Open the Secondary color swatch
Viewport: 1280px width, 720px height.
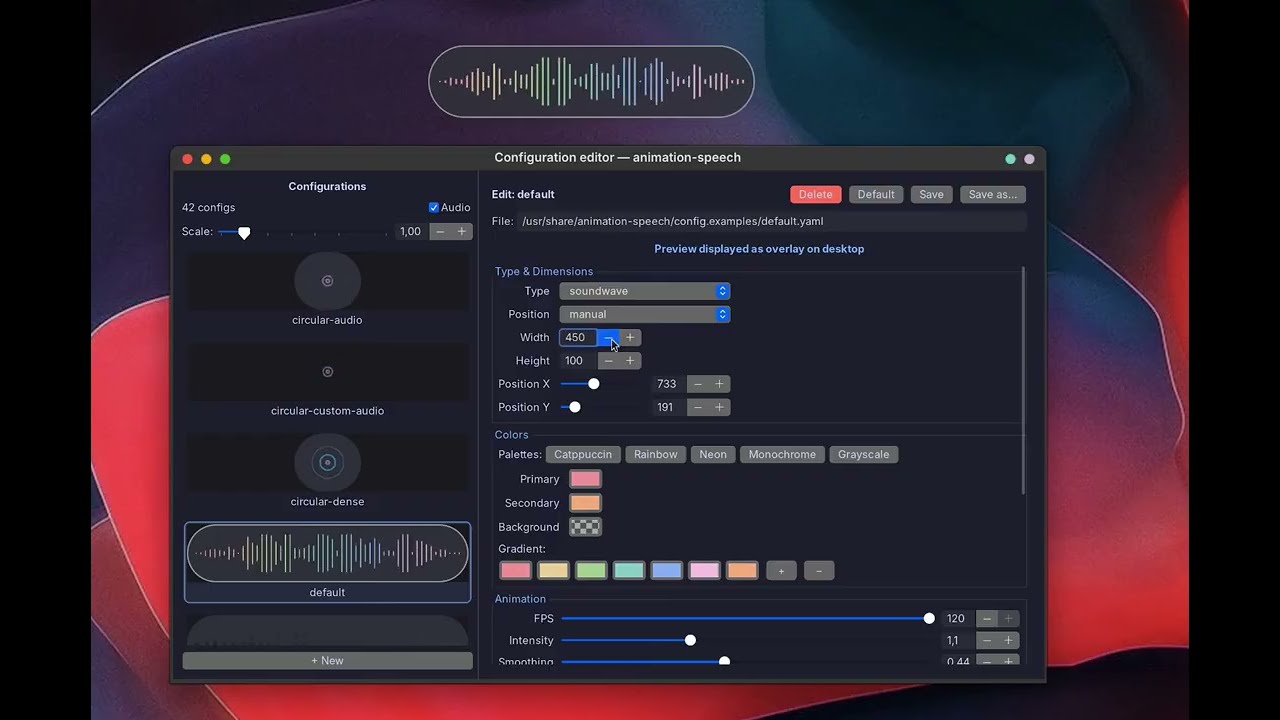[x=585, y=504]
